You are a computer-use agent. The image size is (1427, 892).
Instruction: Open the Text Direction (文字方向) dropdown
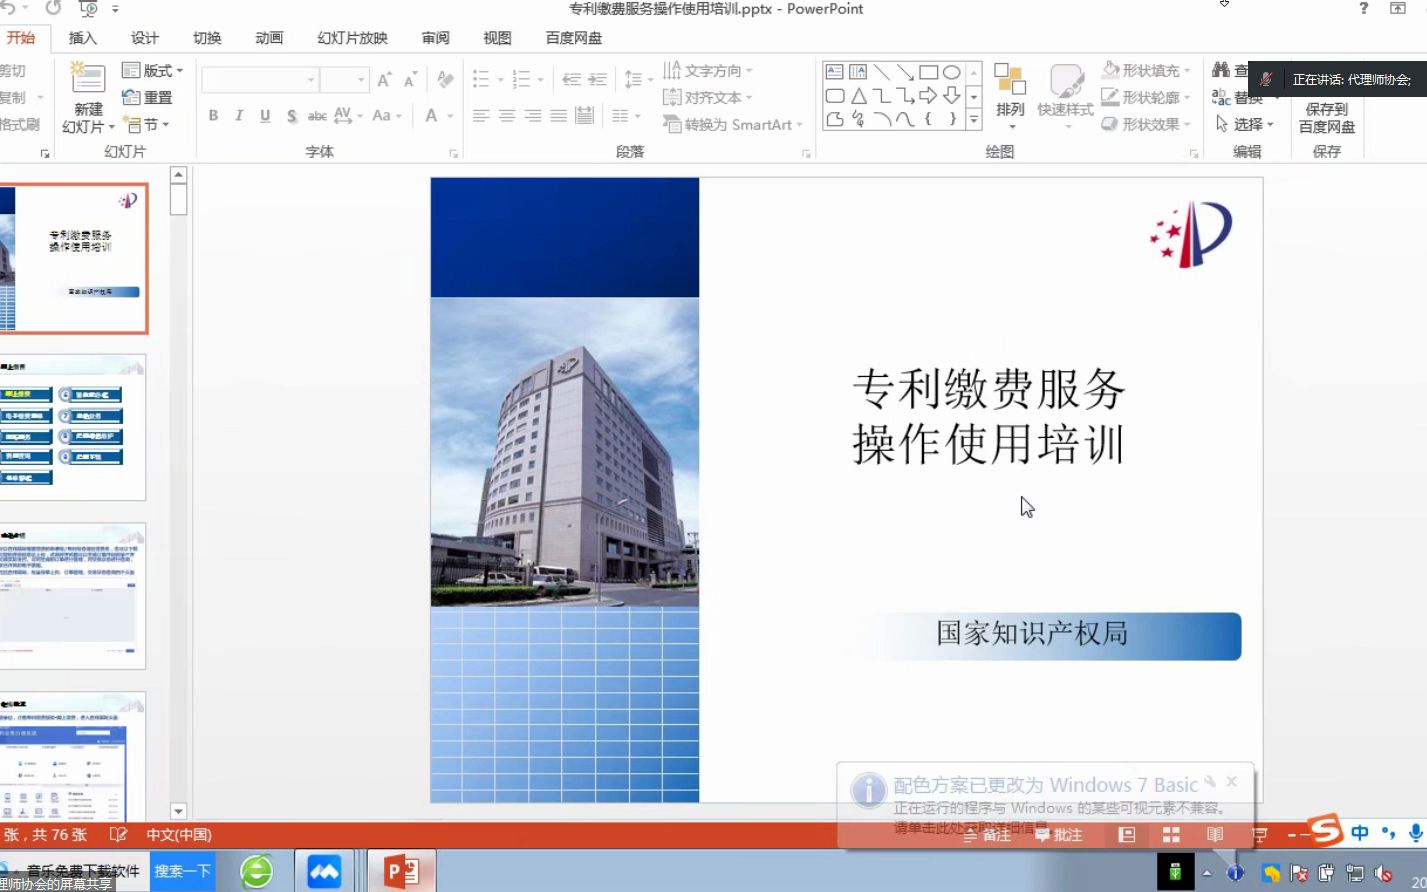tap(708, 71)
